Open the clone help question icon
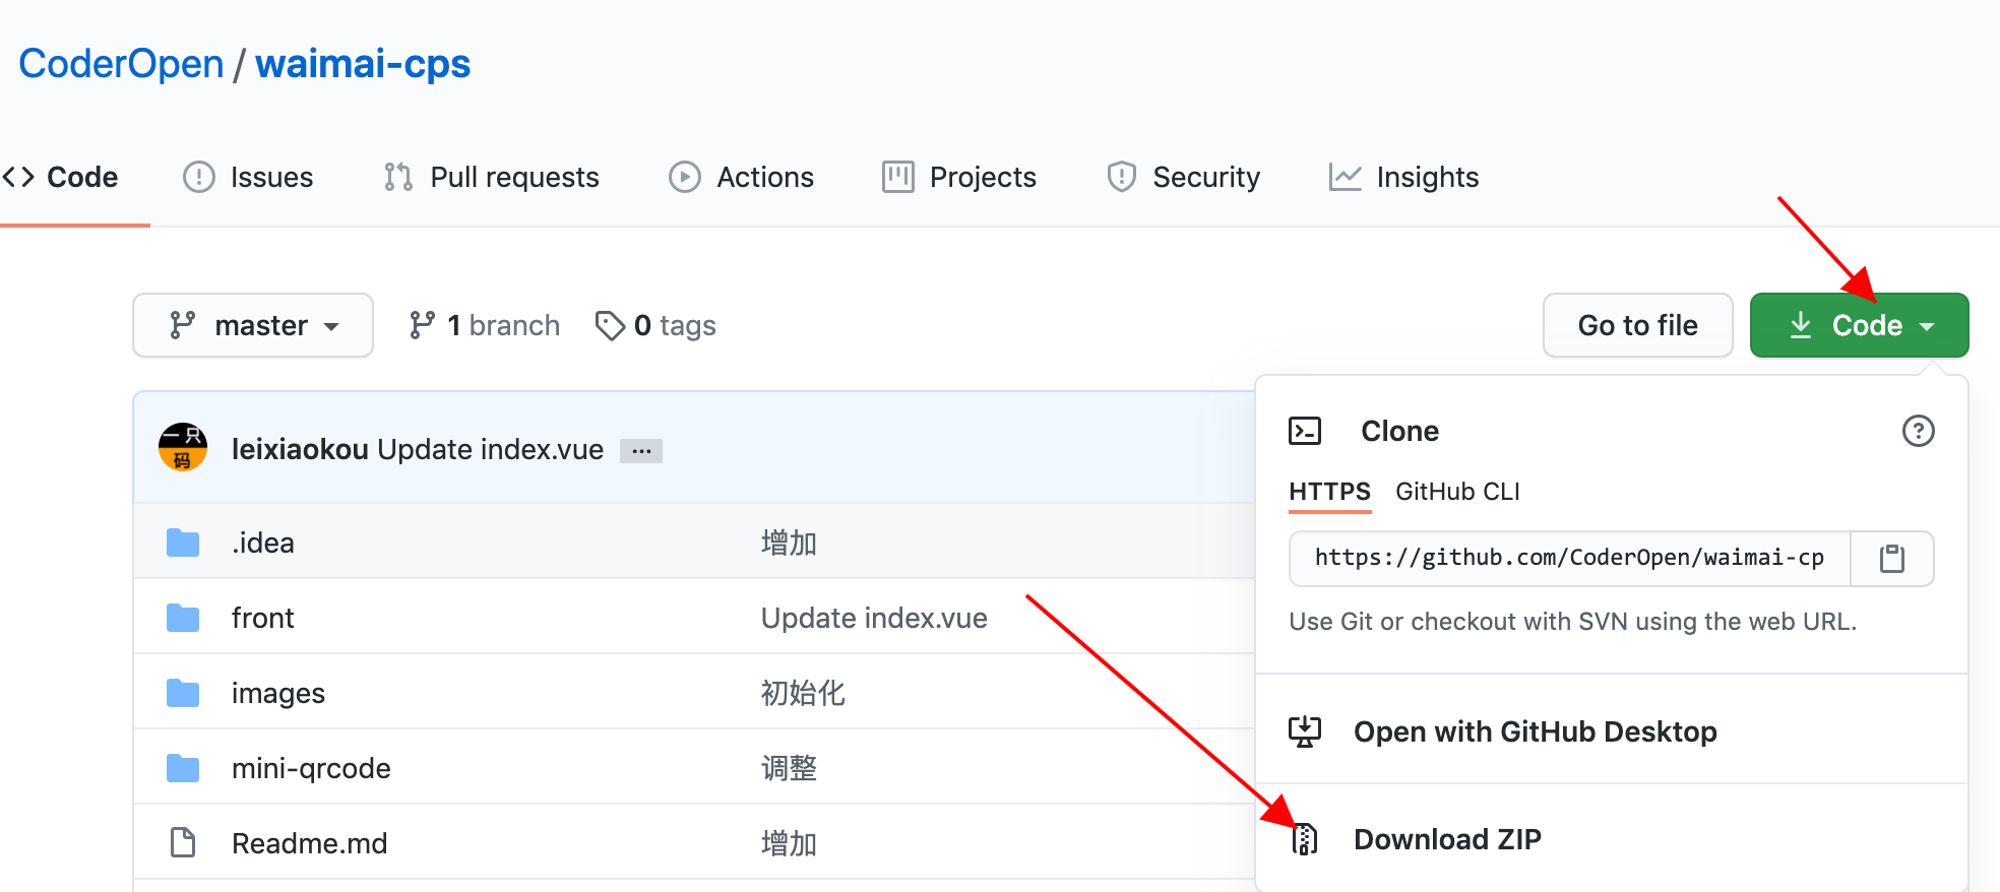2000x892 pixels. [x=1918, y=431]
